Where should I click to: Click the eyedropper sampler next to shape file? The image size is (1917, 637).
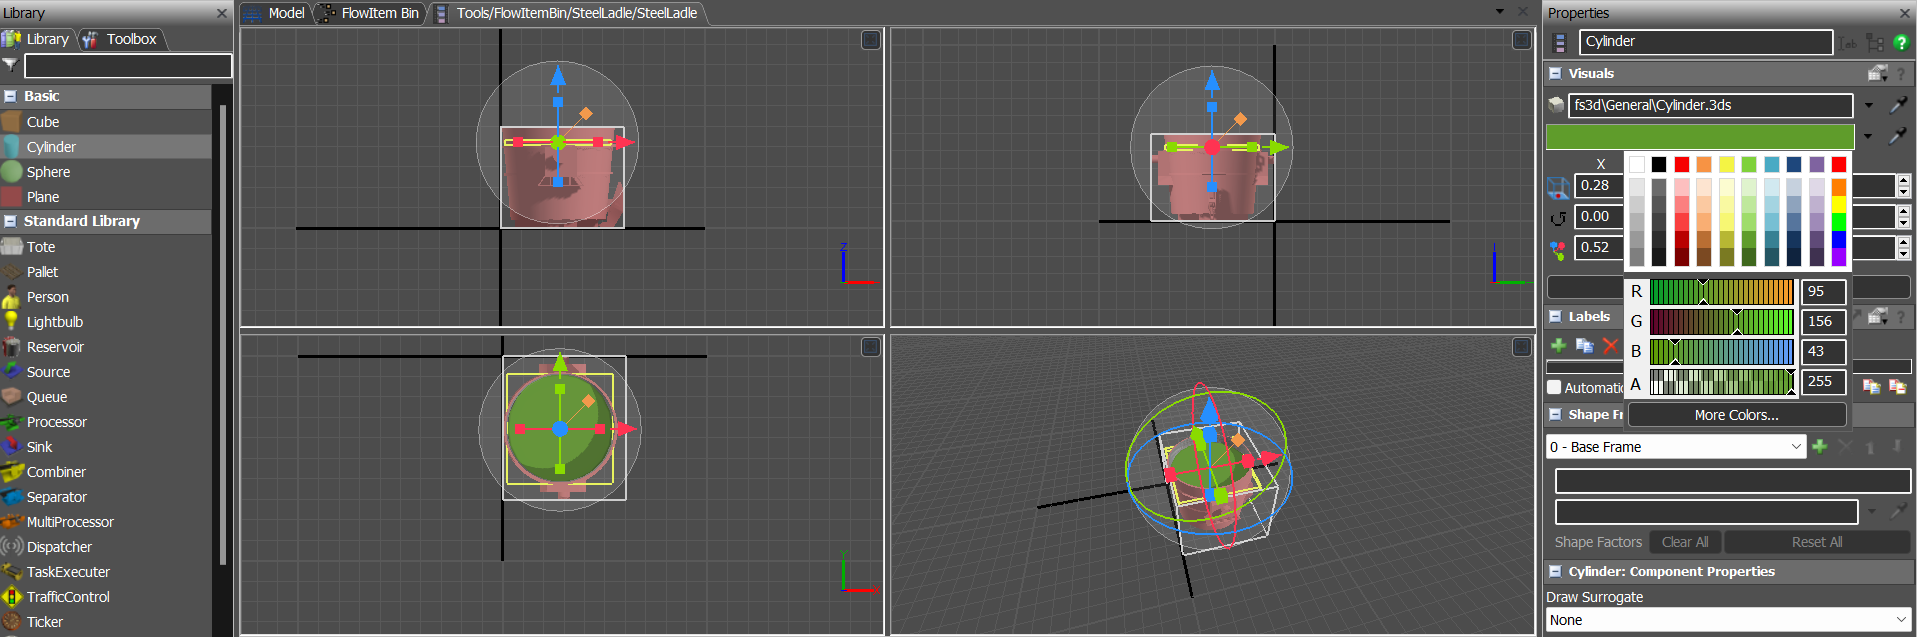1897,105
